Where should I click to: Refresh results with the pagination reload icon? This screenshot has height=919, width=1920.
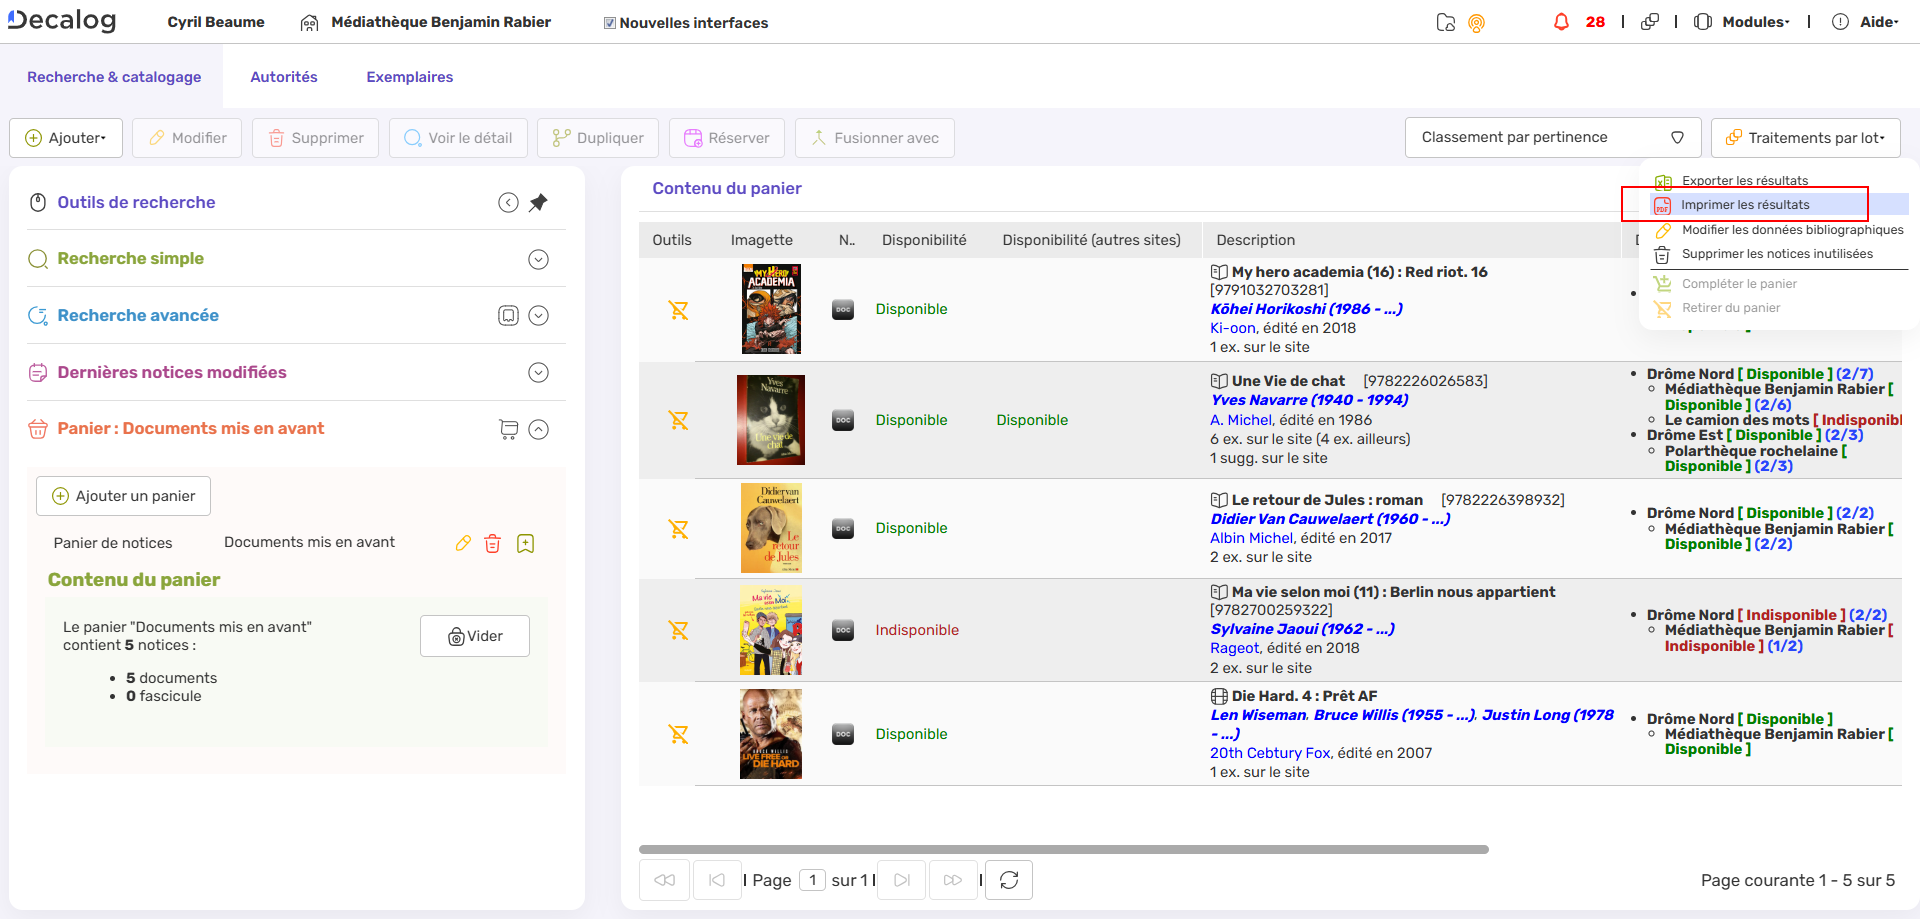pyautogui.click(x=1008, y=880)
